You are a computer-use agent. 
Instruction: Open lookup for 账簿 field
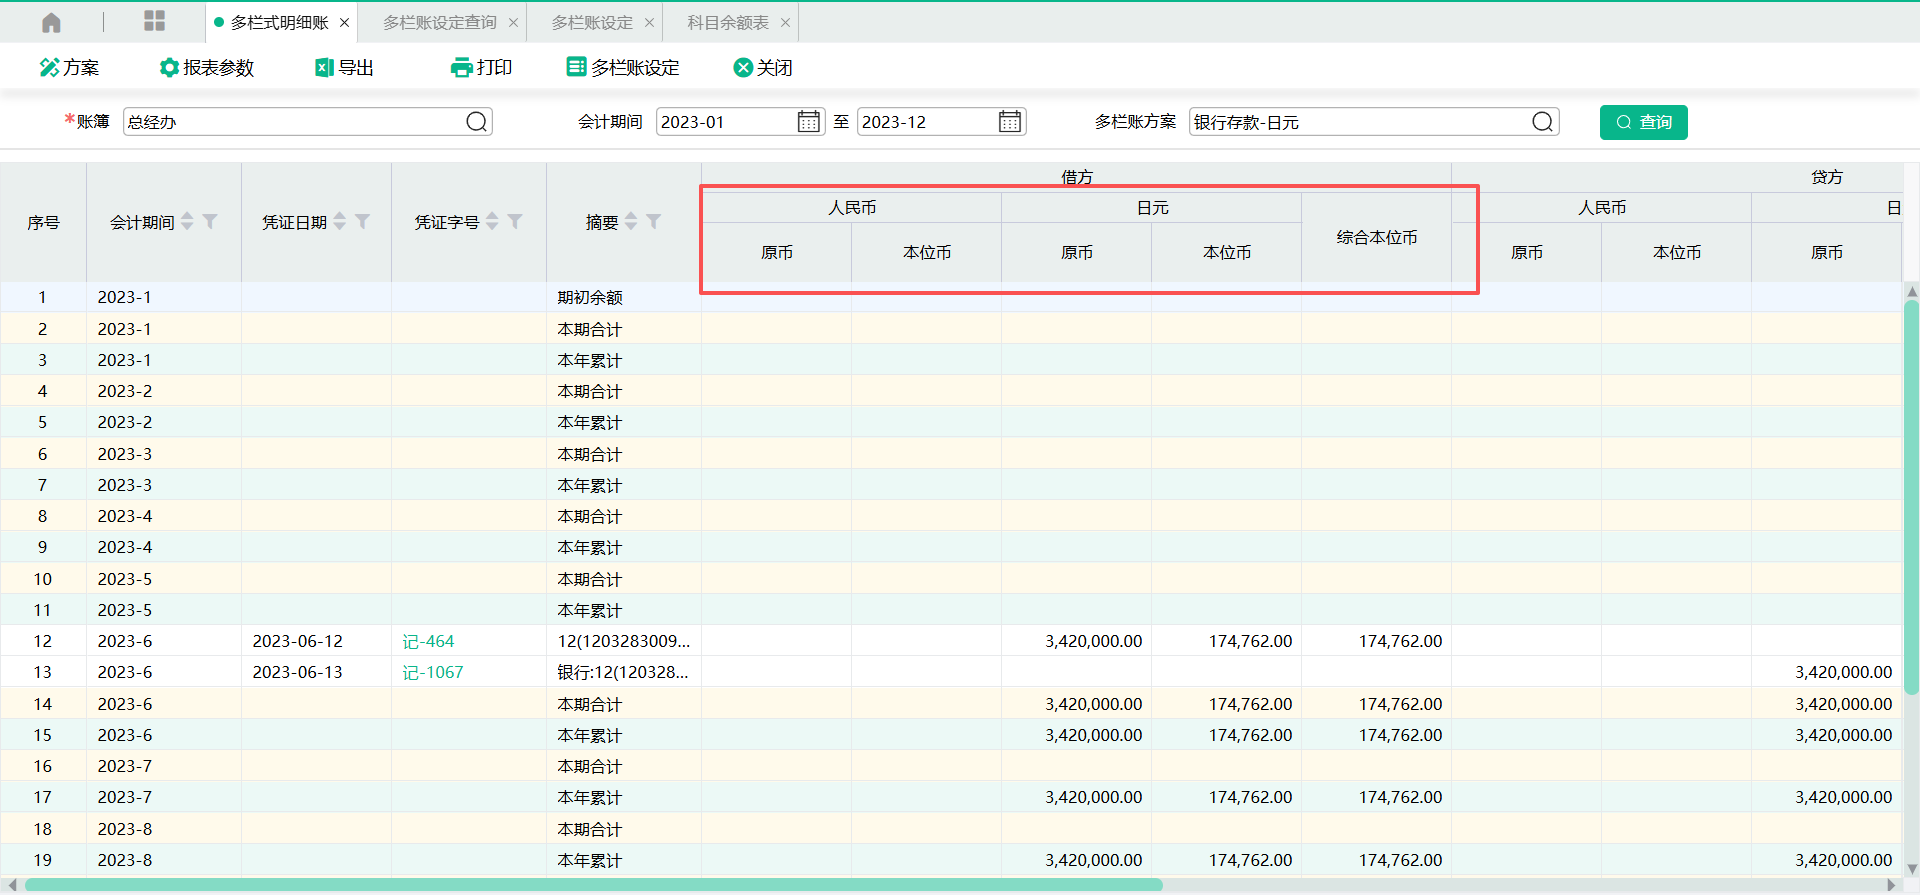[477, 122]
